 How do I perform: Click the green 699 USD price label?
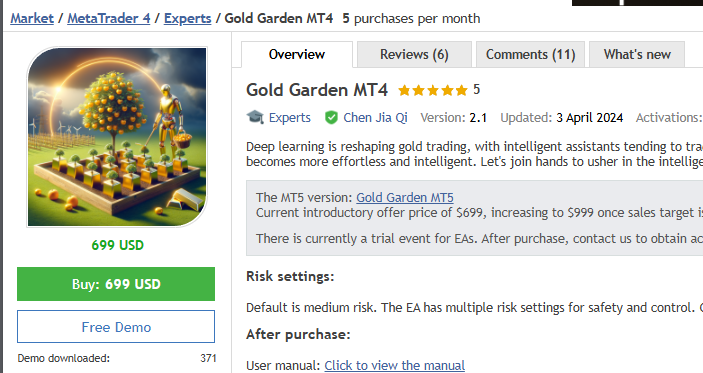pyautogui.click(x=117, y=245)
